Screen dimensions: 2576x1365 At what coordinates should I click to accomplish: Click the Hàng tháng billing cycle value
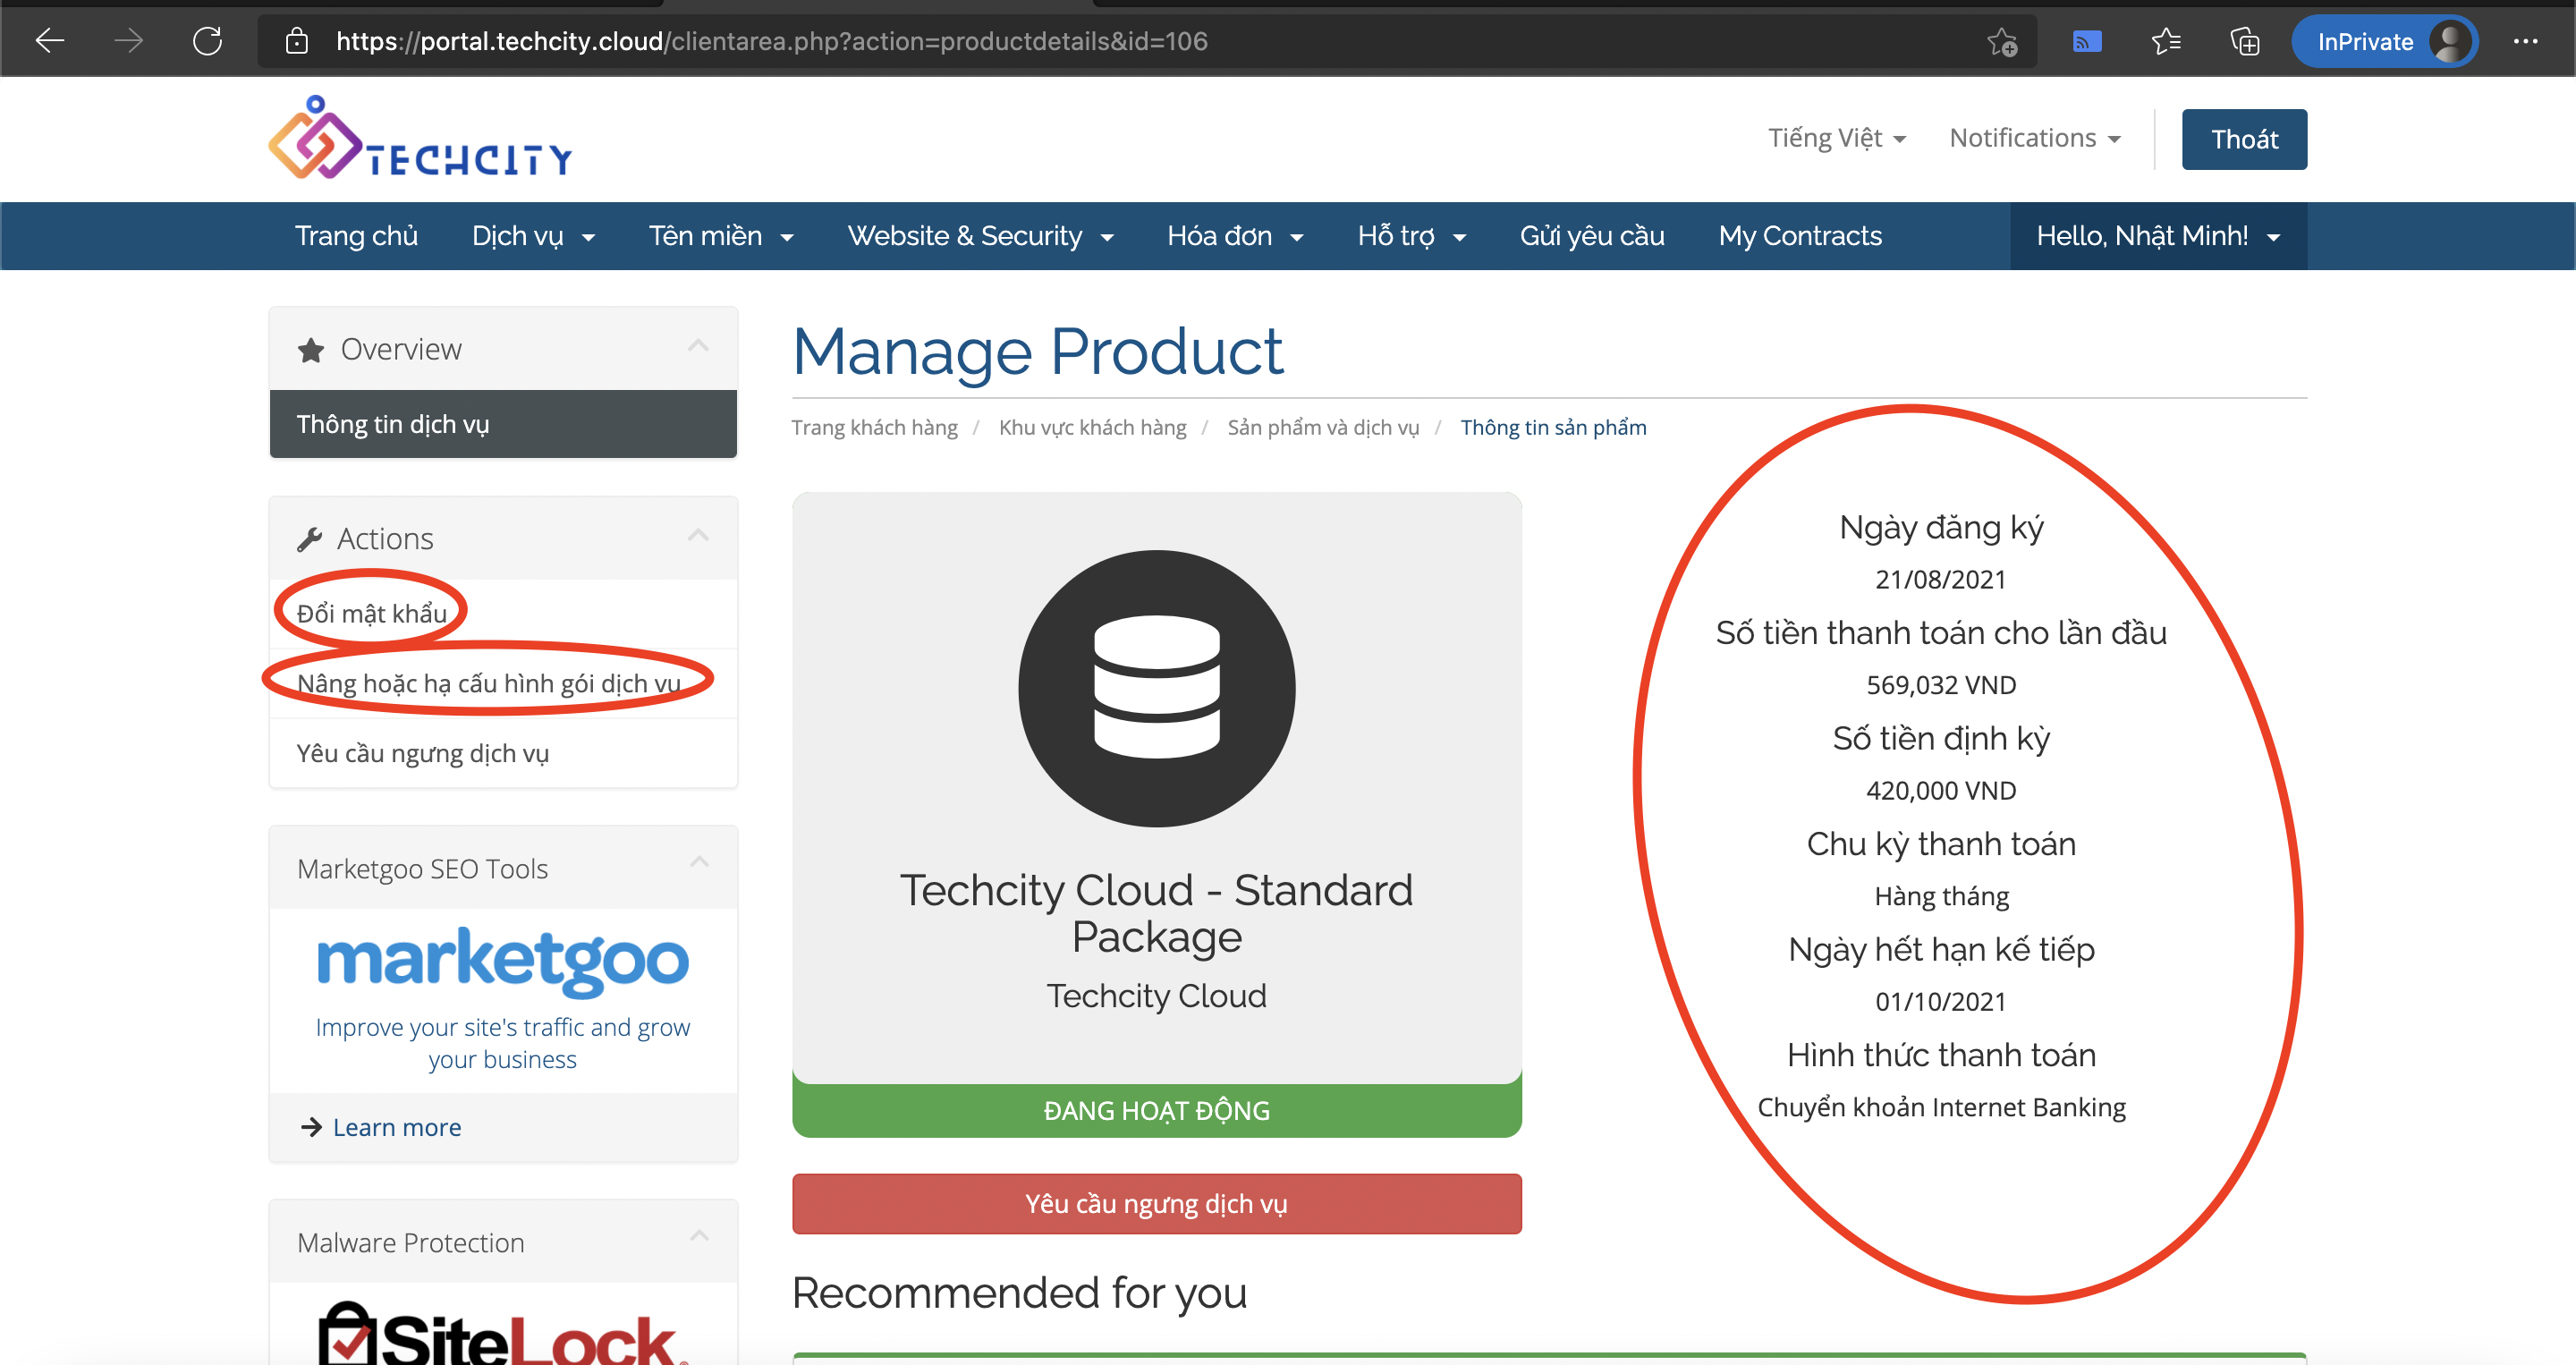pos(1941,897)
